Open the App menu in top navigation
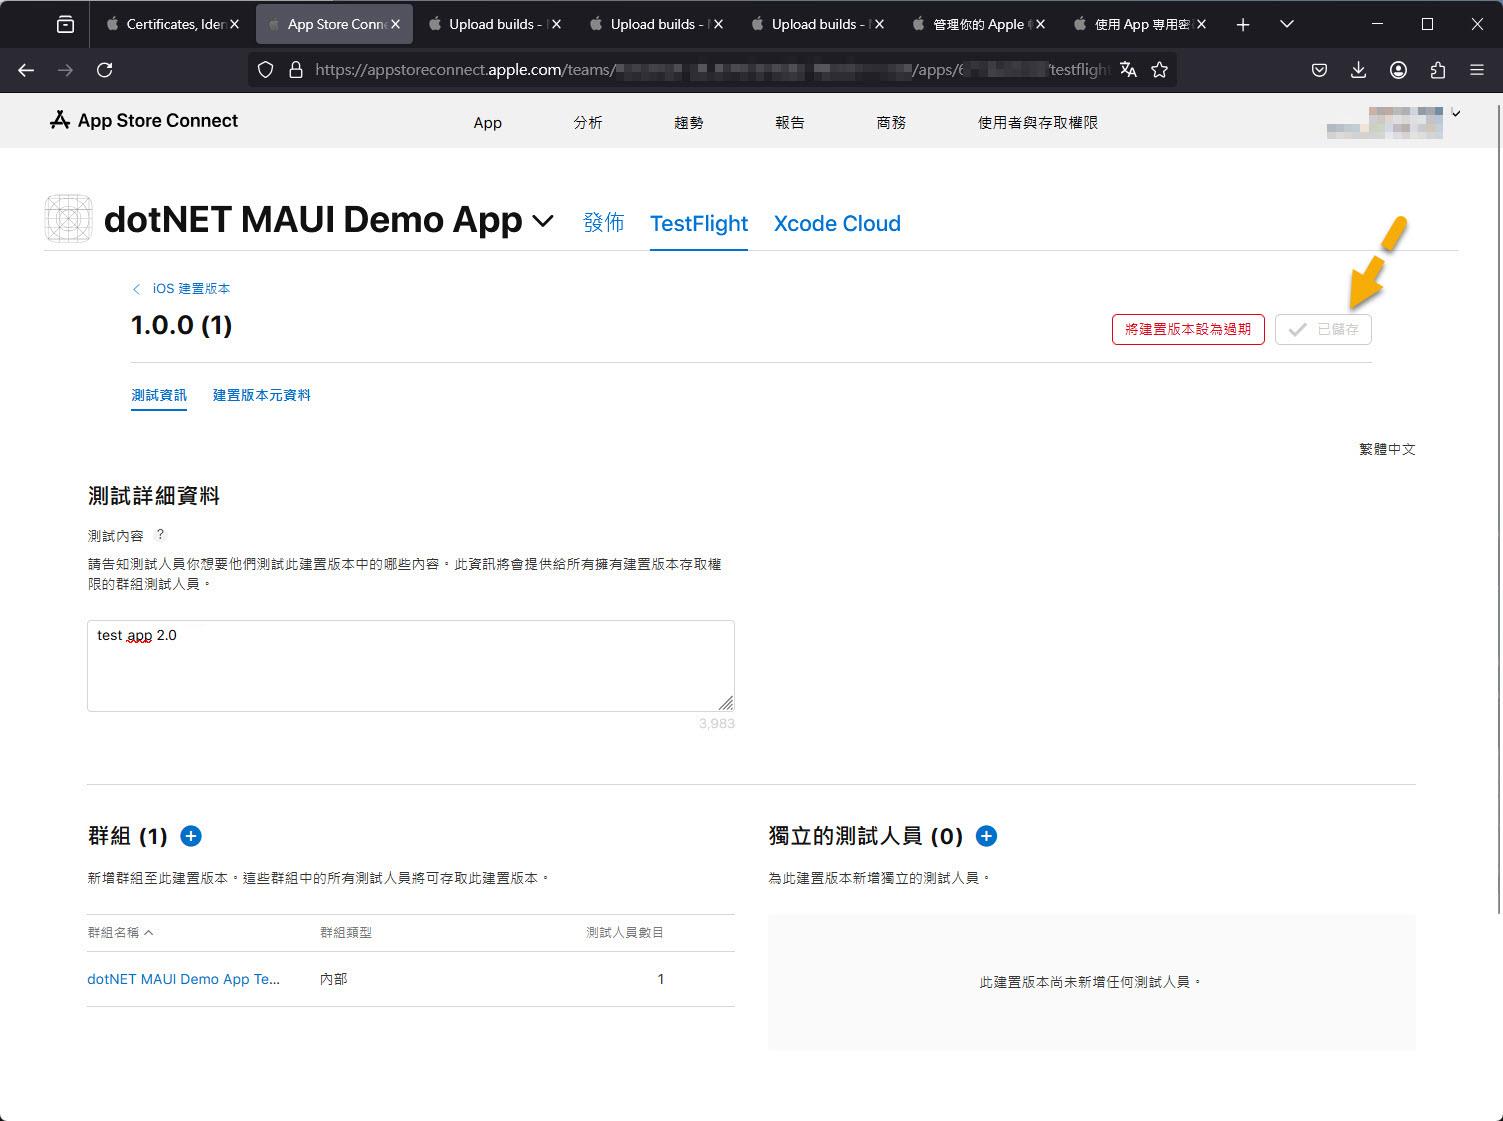 pos(488,122)
